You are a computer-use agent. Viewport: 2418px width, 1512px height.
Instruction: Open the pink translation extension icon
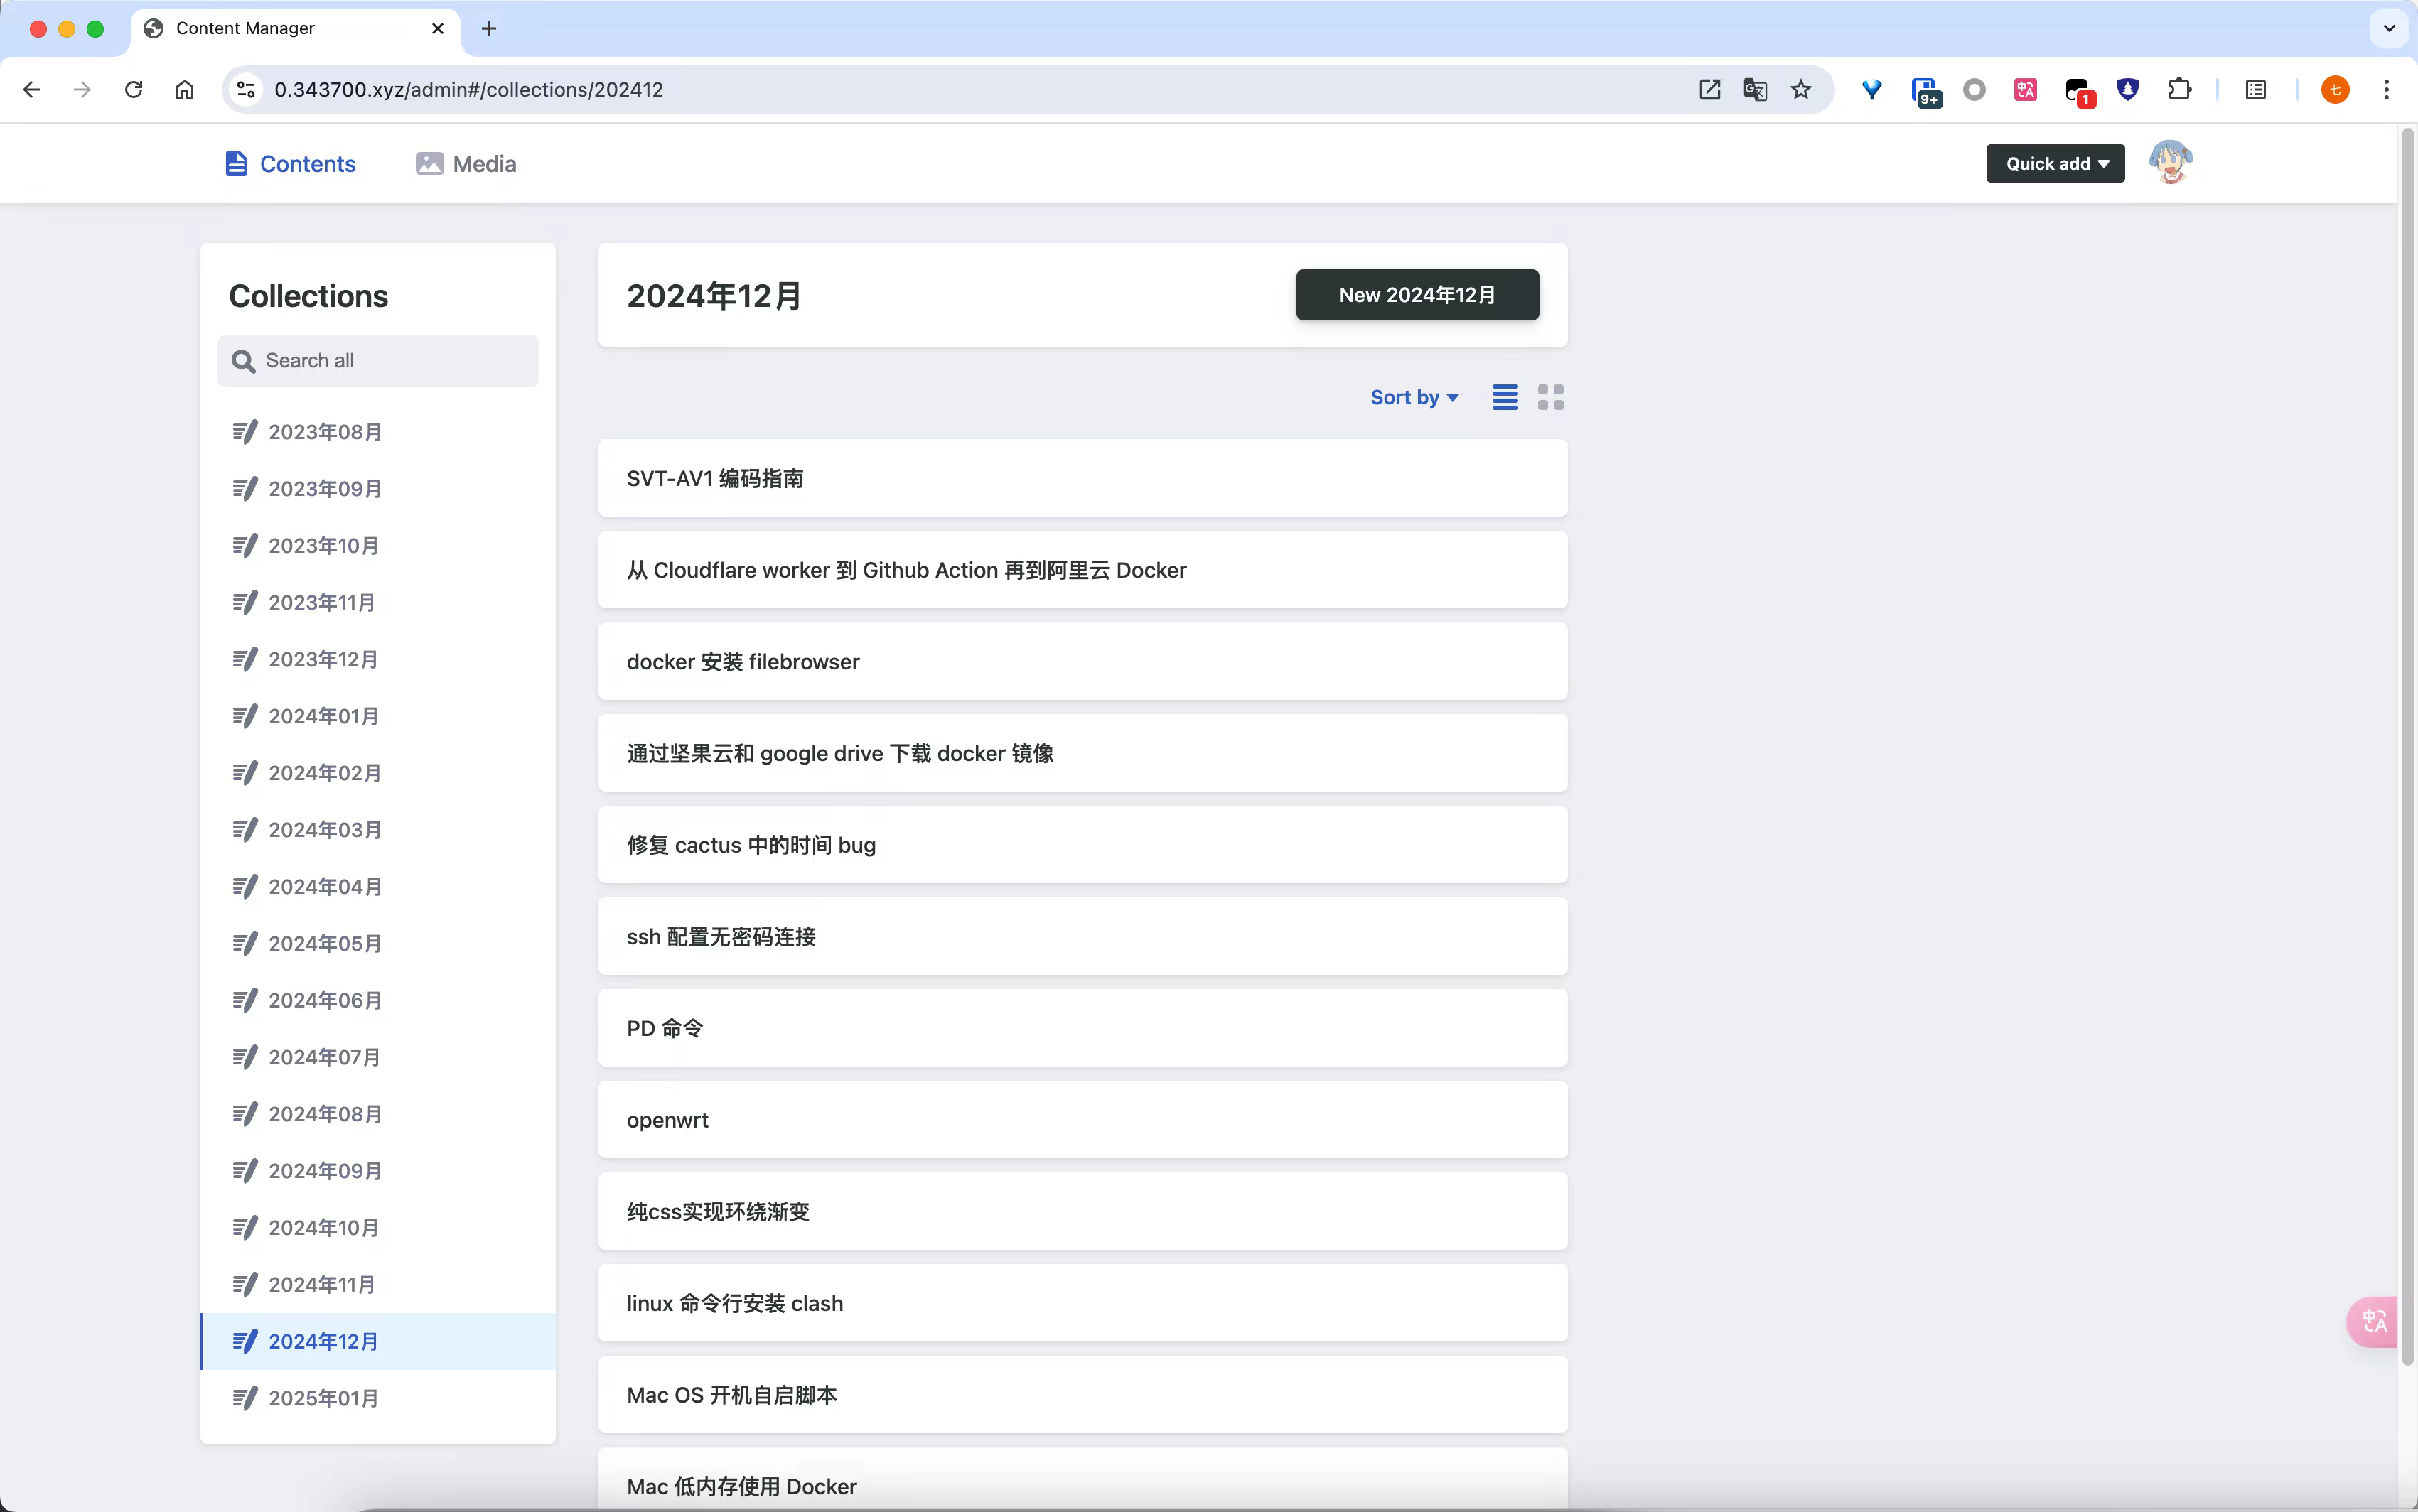[x=2025, y=90]
